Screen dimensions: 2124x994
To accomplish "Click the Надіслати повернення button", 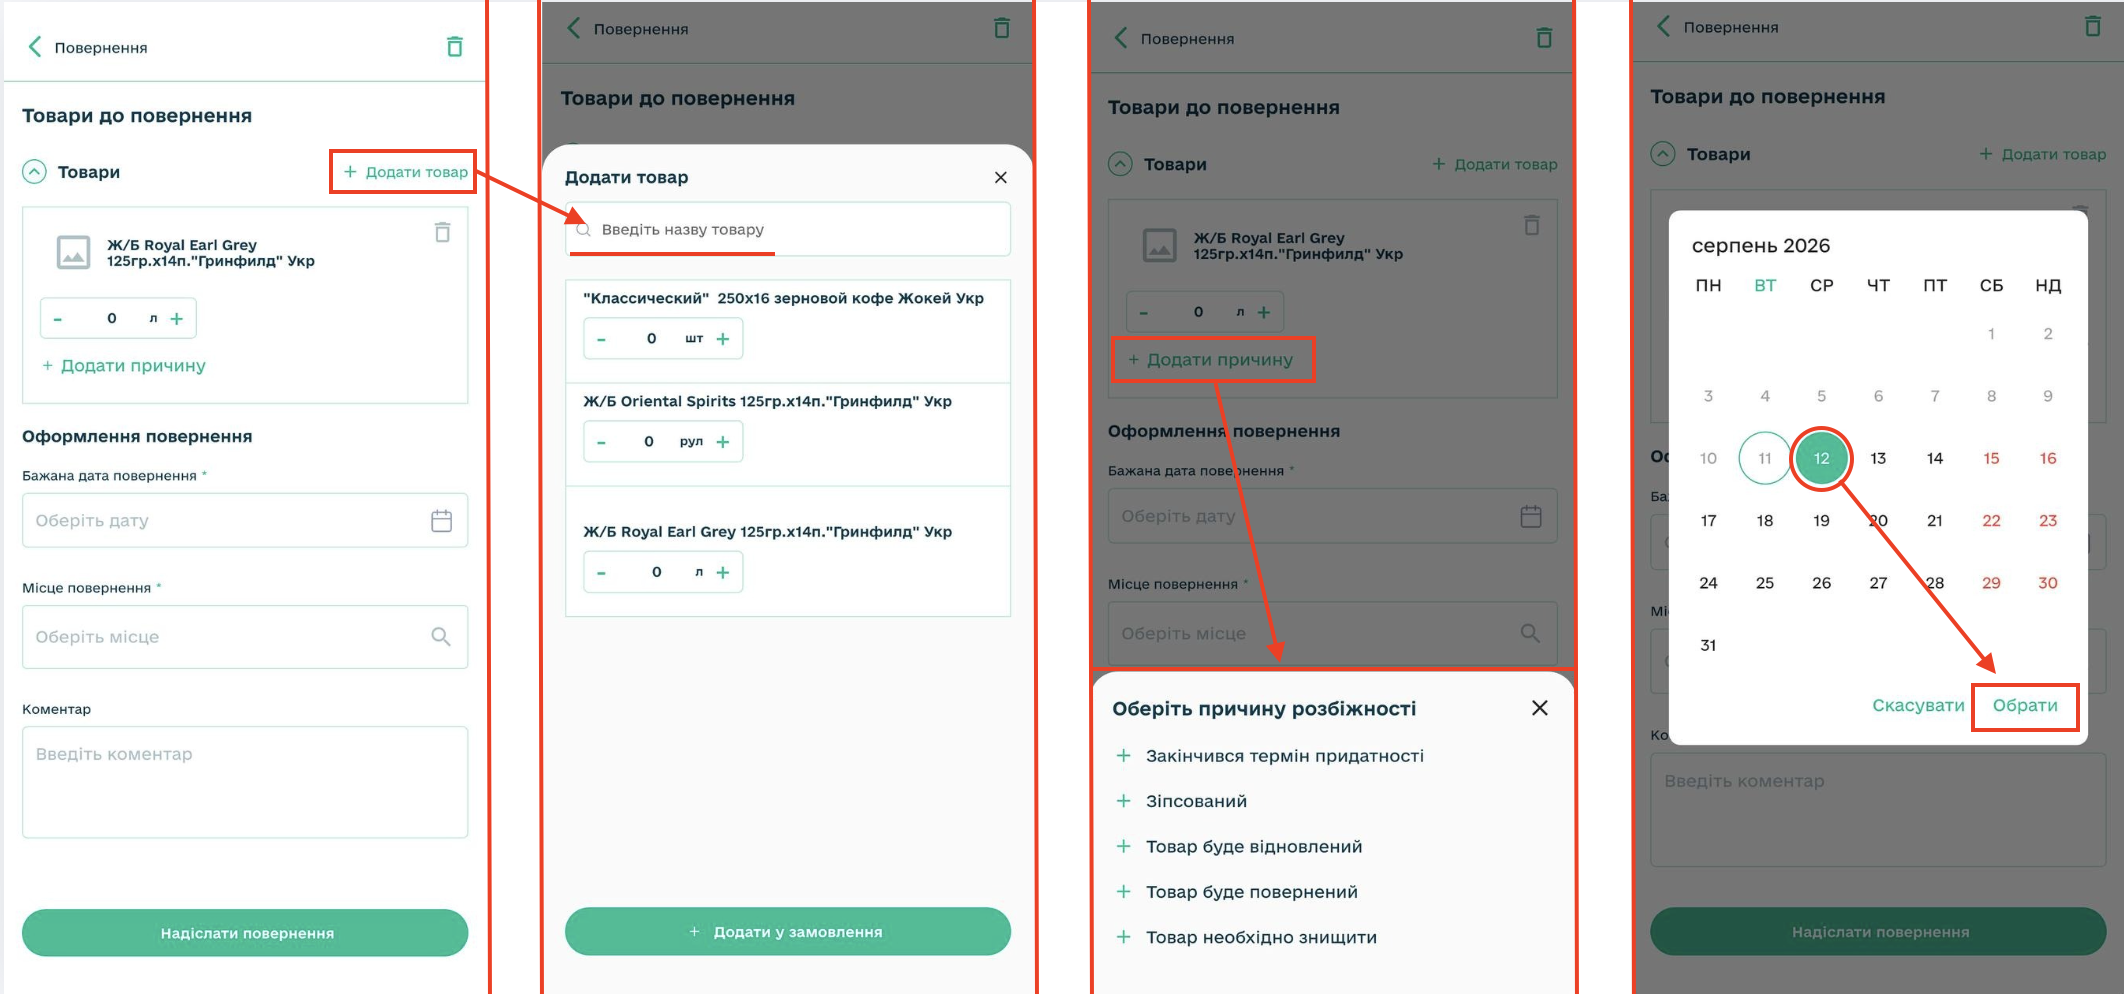I will pos(245,933).
